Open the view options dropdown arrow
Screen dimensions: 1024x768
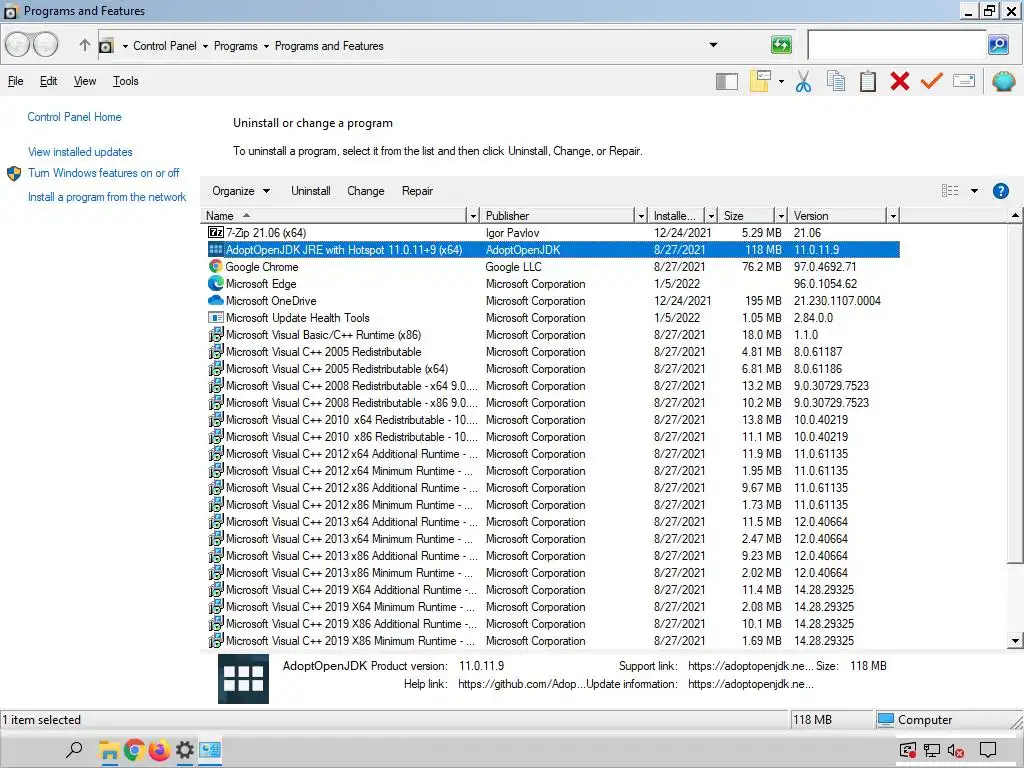pyautogui.click(x=974, y=191)
